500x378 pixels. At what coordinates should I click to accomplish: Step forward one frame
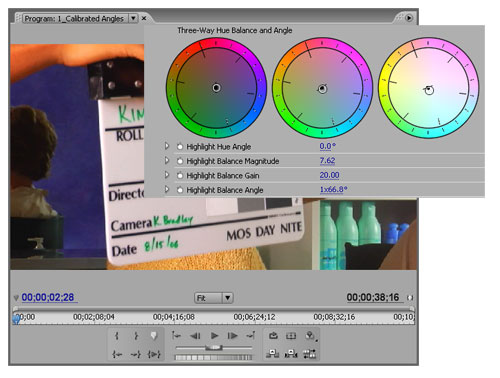(232, 336)
